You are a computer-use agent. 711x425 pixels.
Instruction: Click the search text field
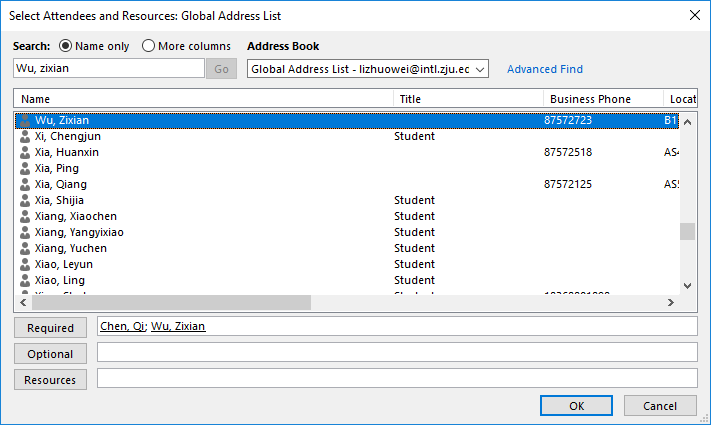(x=109, y=69)
